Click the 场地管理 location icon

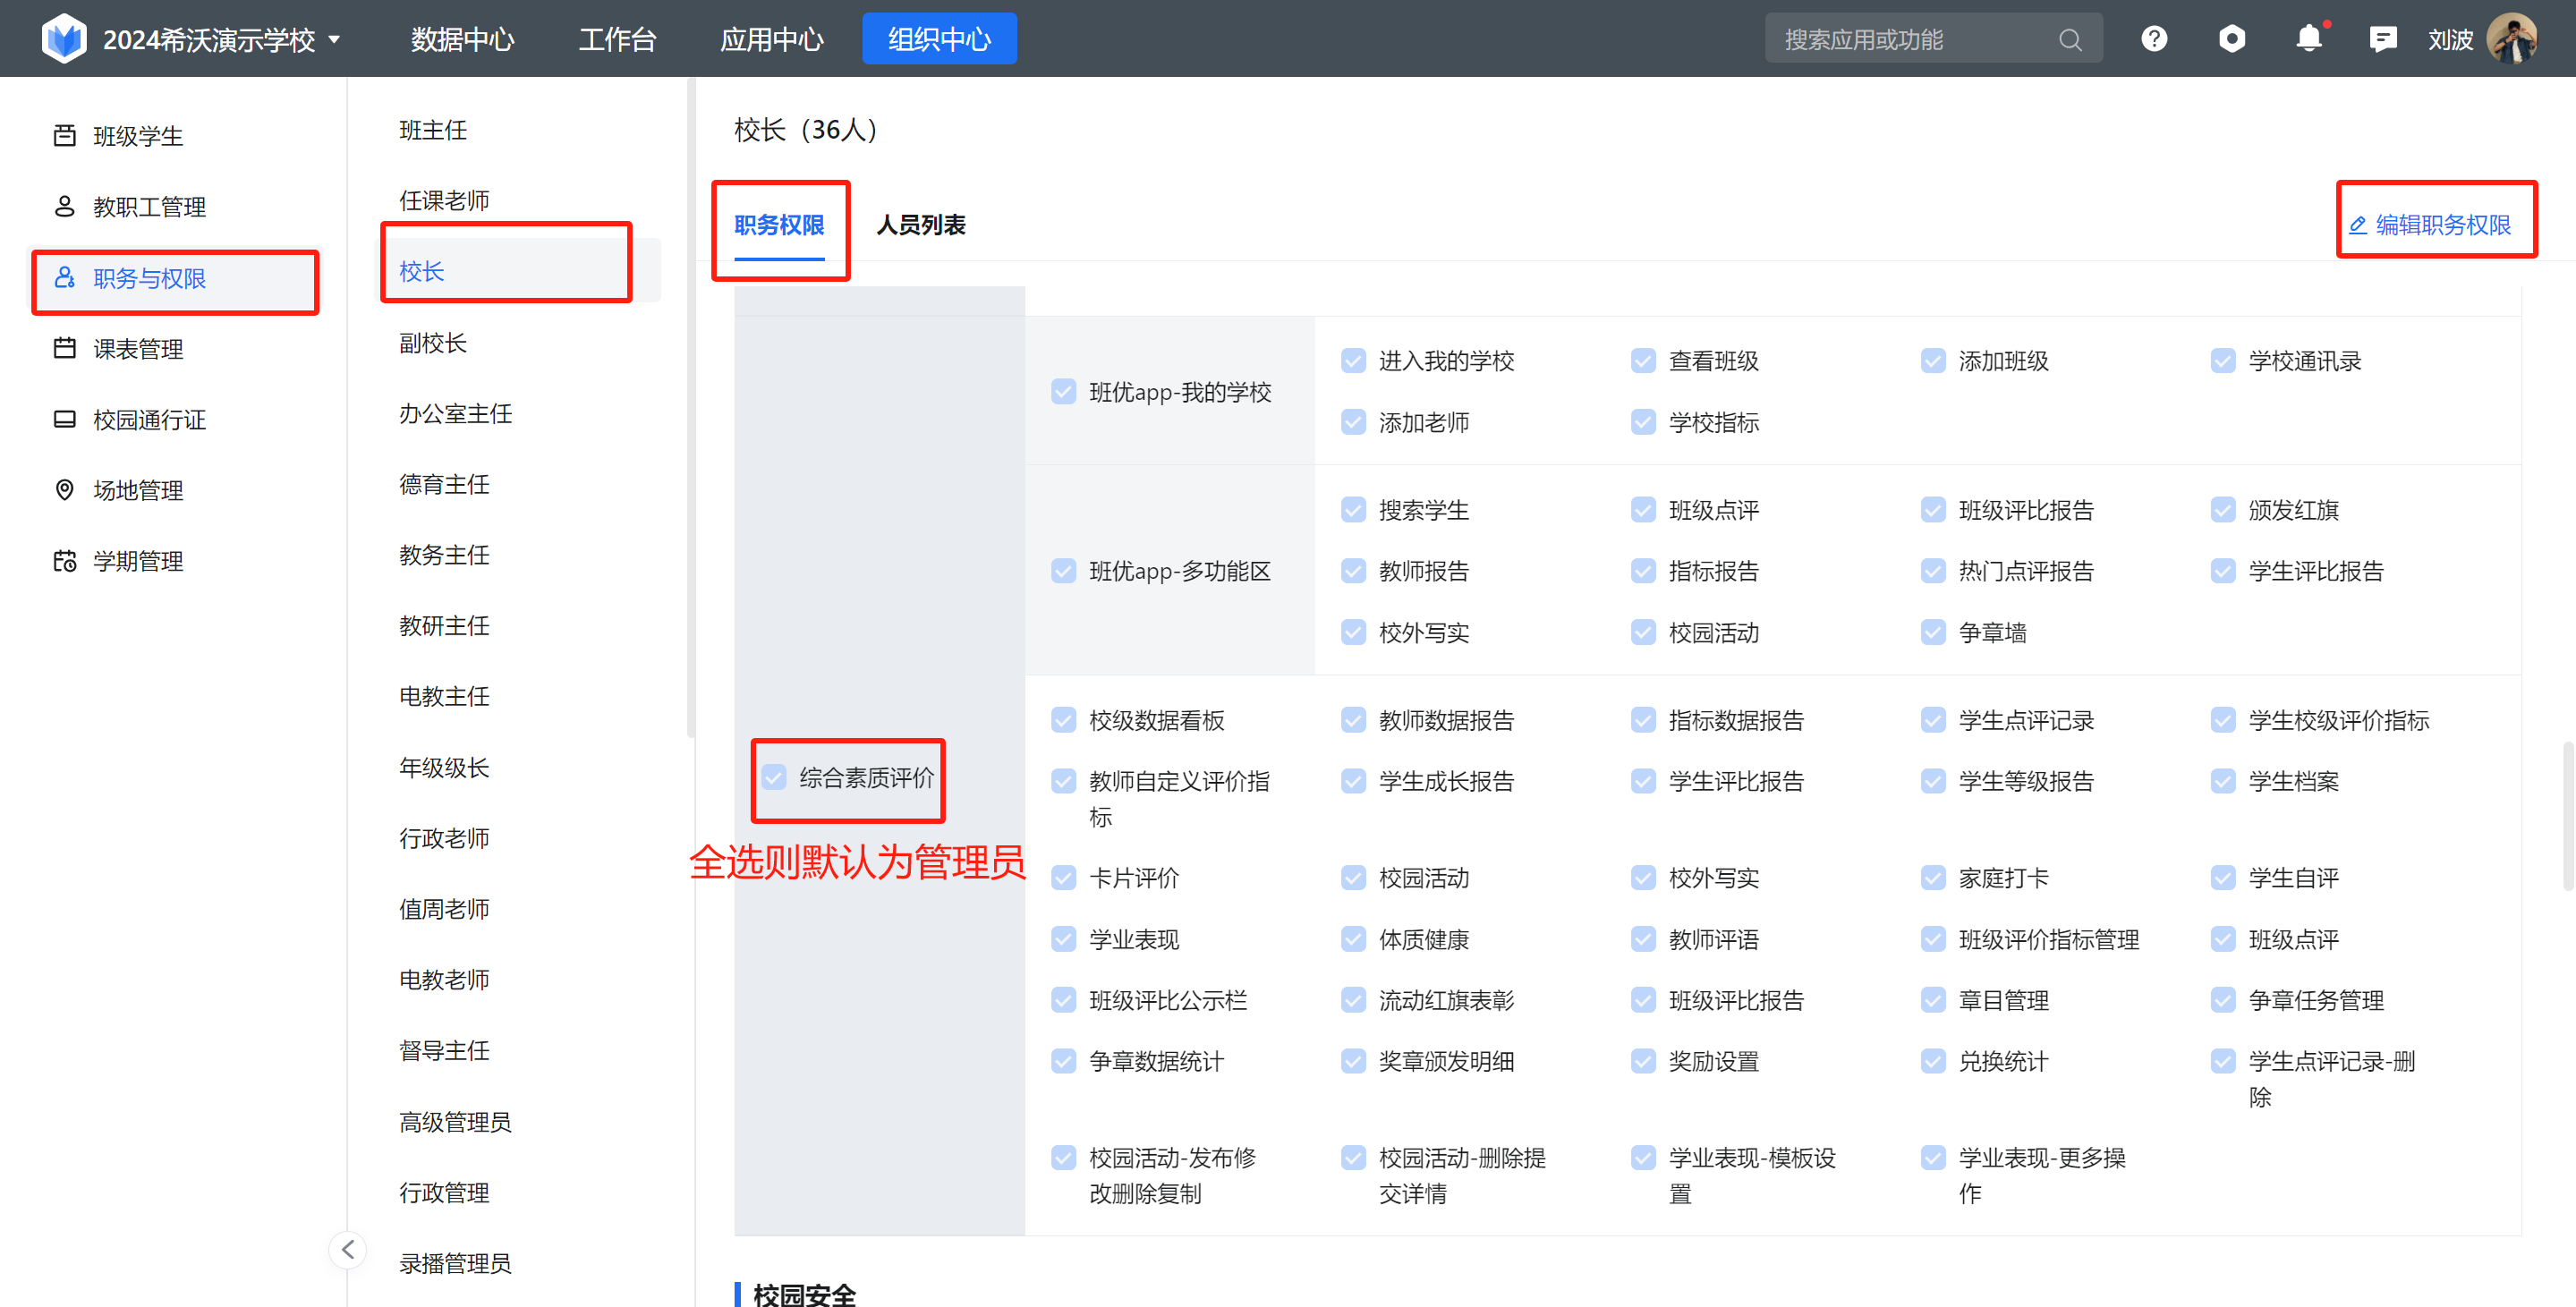(x=65, y=490)
